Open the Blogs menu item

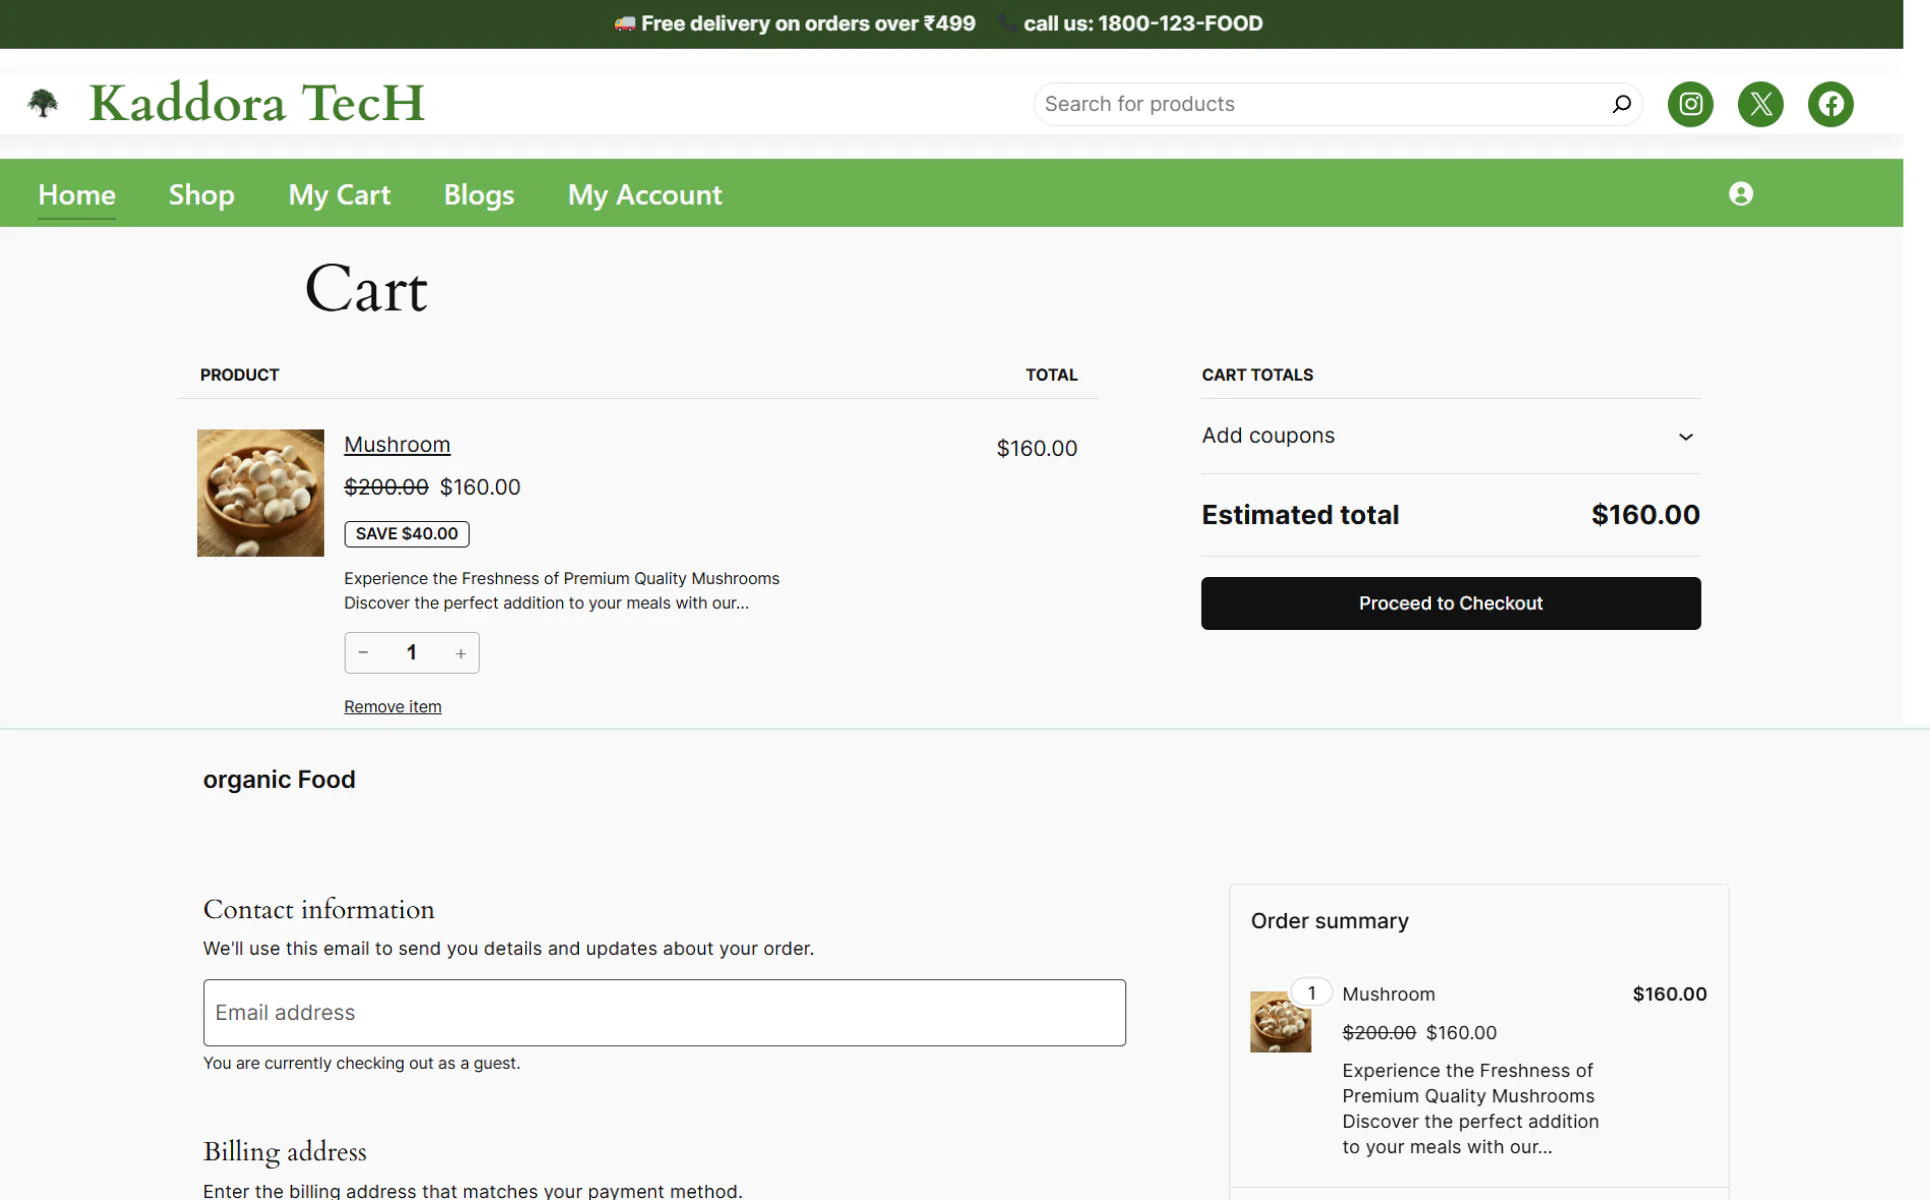click(x=478, y=195)
